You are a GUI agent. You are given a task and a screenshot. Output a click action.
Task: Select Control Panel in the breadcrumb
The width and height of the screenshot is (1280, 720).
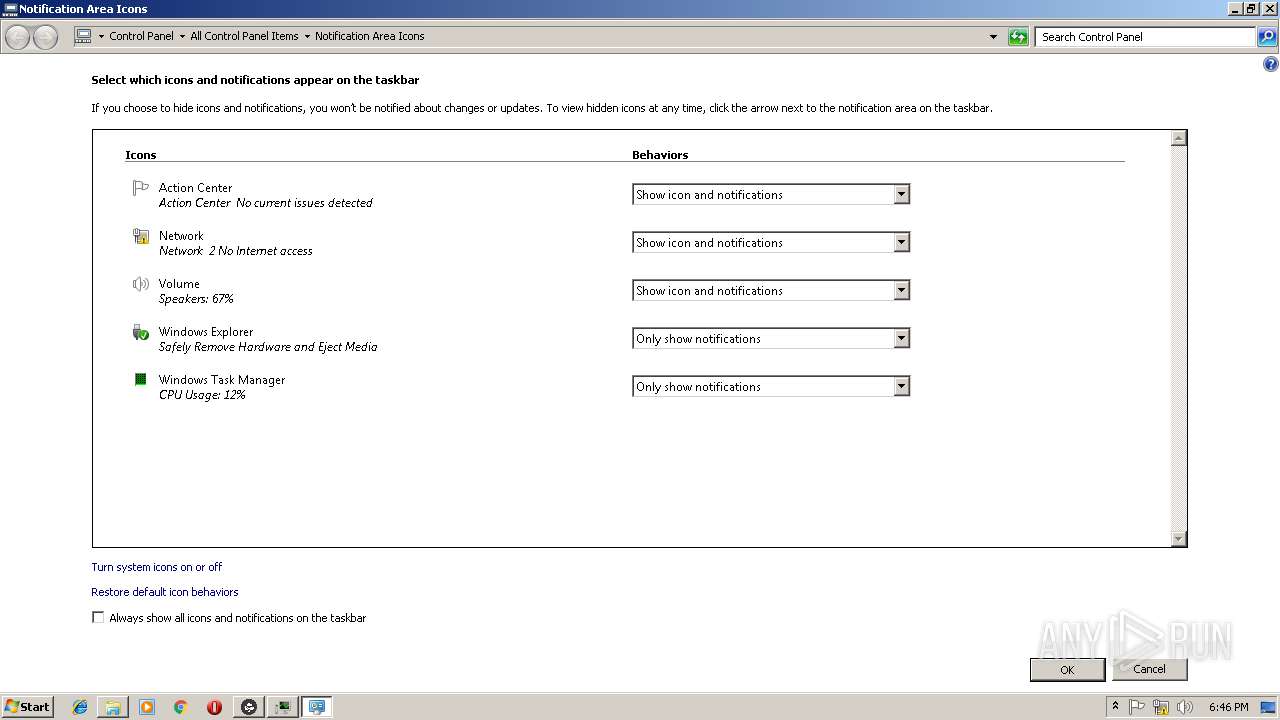[x=141, y=36]
